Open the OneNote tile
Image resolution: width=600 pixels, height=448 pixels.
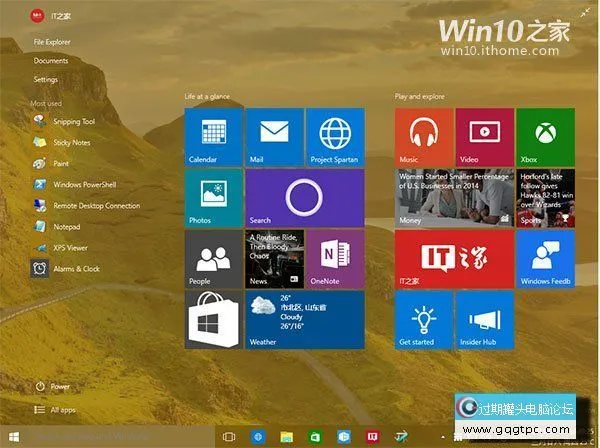(x=335, y=259)
